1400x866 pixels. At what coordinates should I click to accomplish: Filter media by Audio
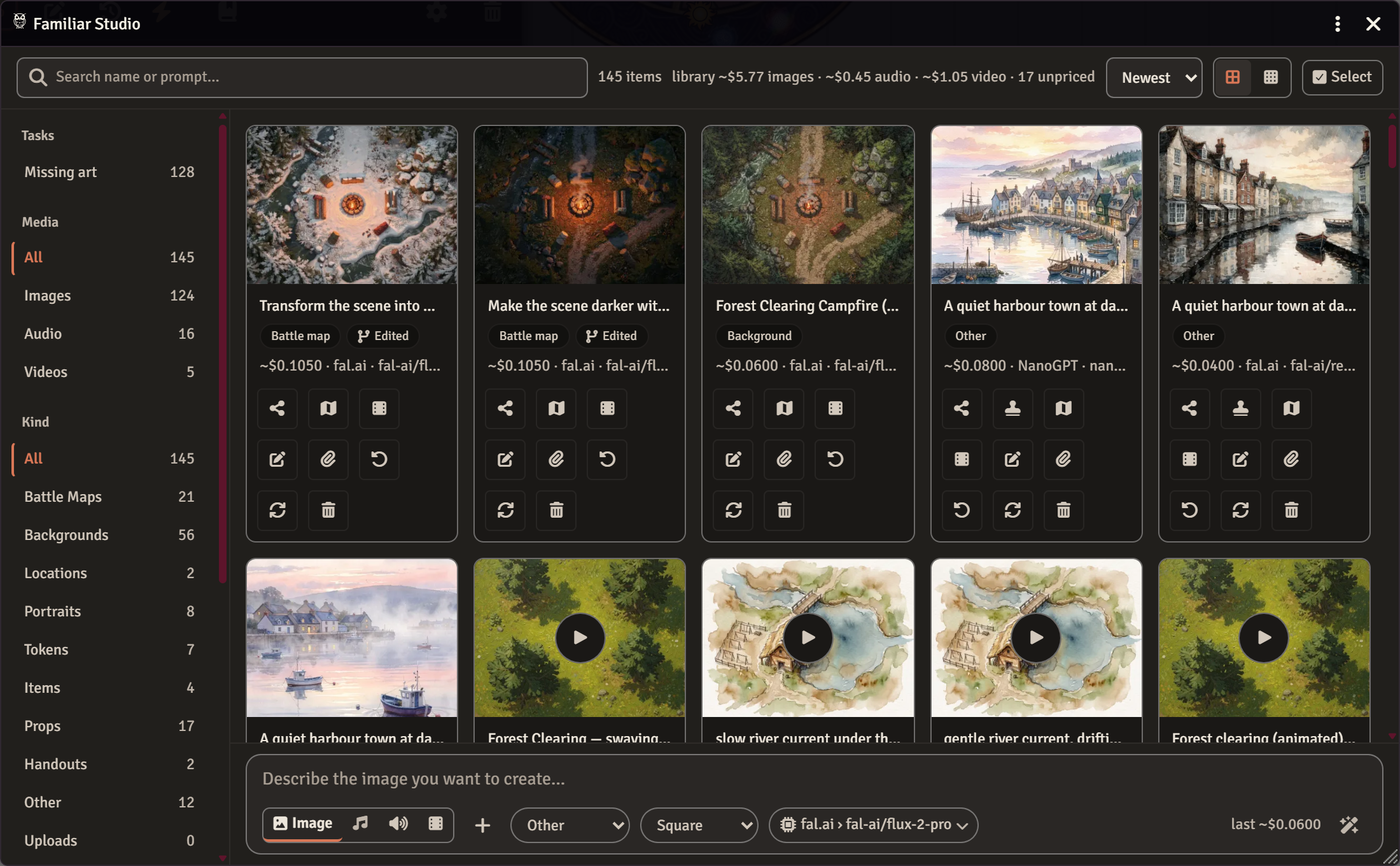click(x=109, y=333)
